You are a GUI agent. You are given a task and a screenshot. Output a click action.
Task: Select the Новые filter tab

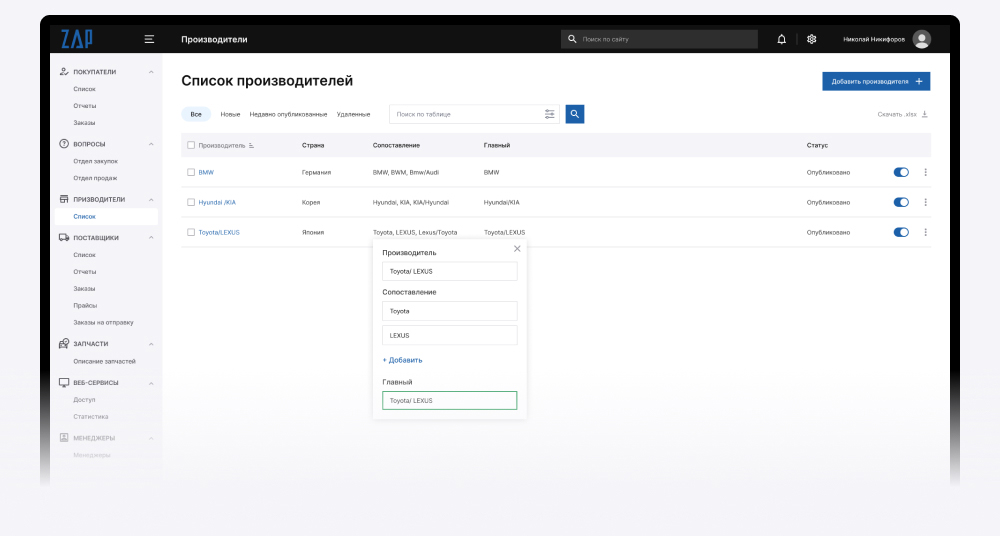[230, 114]
